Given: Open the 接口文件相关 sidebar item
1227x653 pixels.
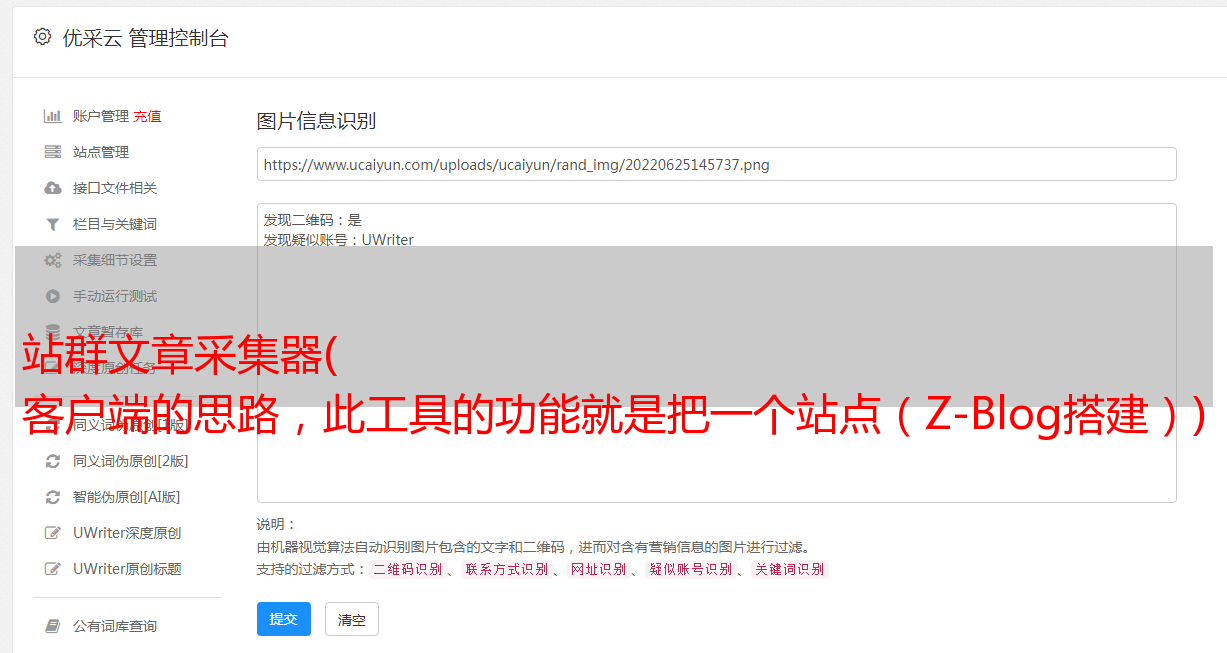Looking at the screenshot, I should click(x=115, y=188).
